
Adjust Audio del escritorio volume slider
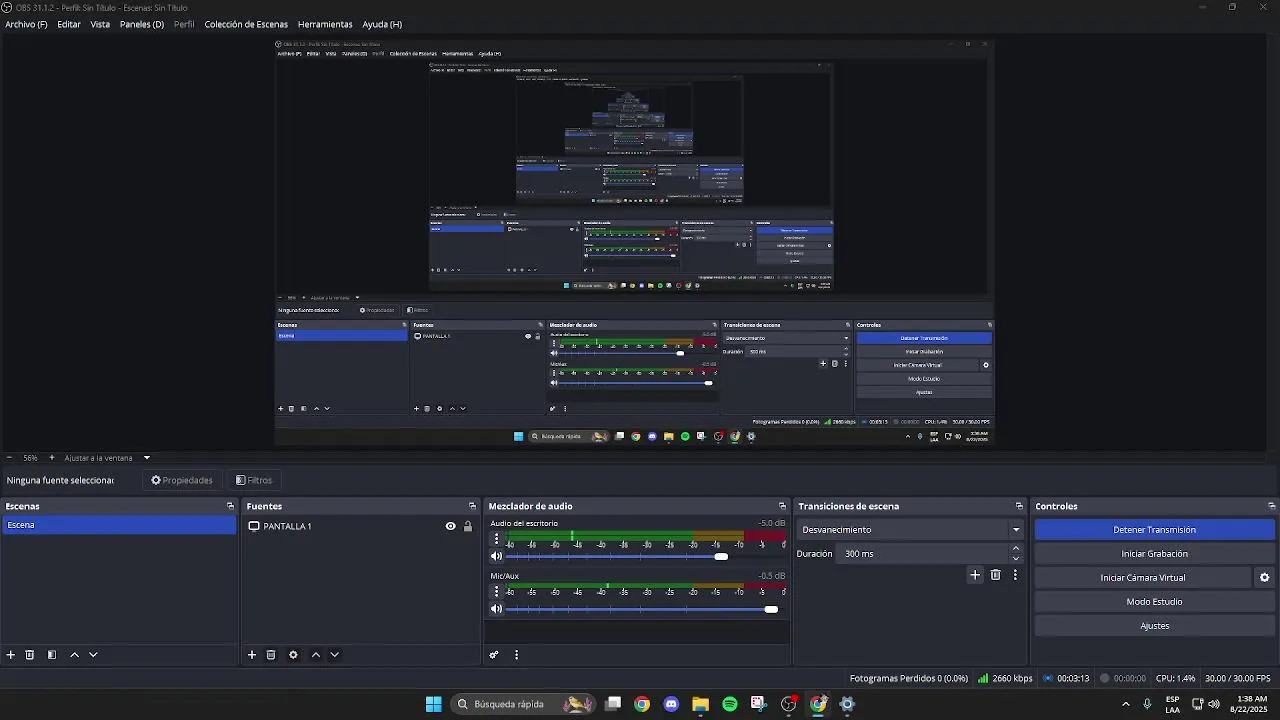pyautogui.click(x=721, y=556)
